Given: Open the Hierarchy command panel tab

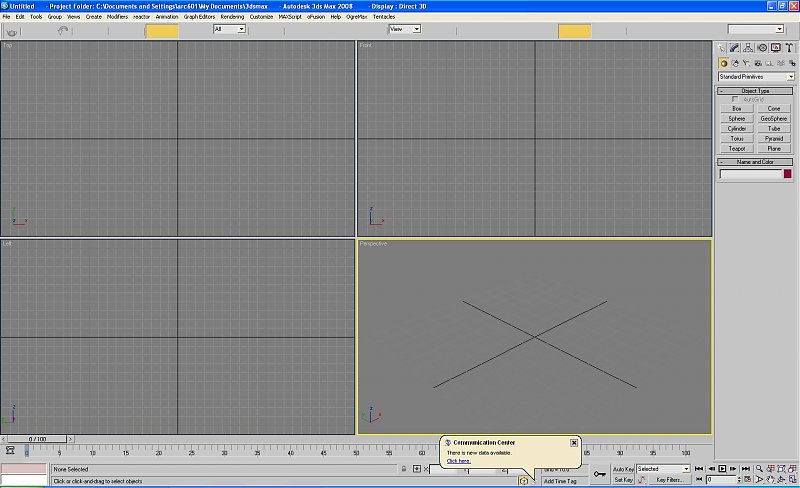Looking at the screenshot, I should point(748,47).
